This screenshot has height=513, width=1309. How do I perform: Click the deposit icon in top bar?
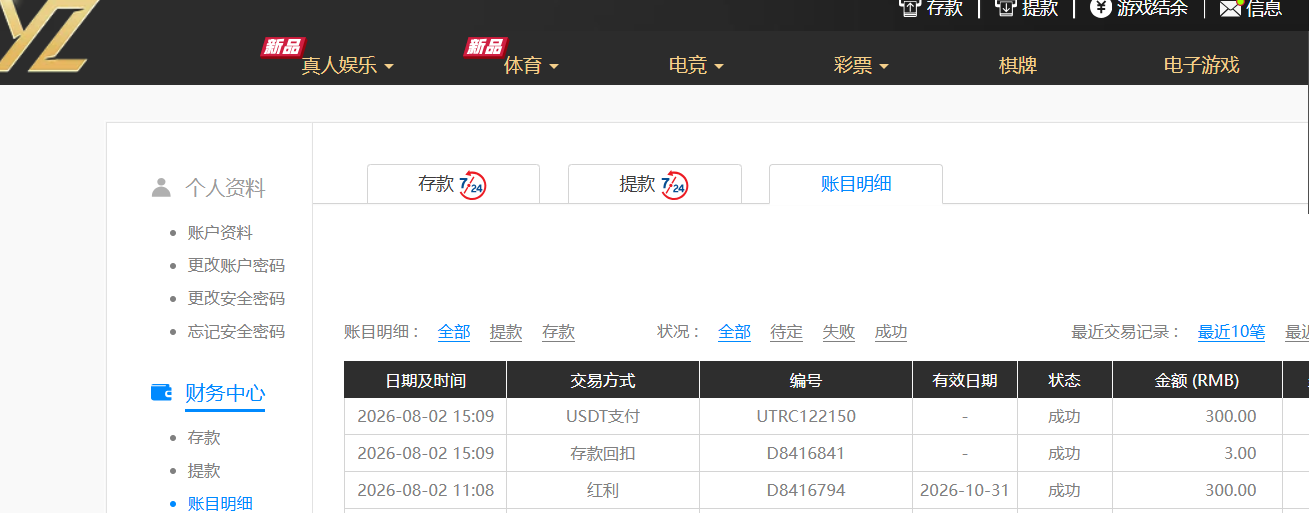909,8
